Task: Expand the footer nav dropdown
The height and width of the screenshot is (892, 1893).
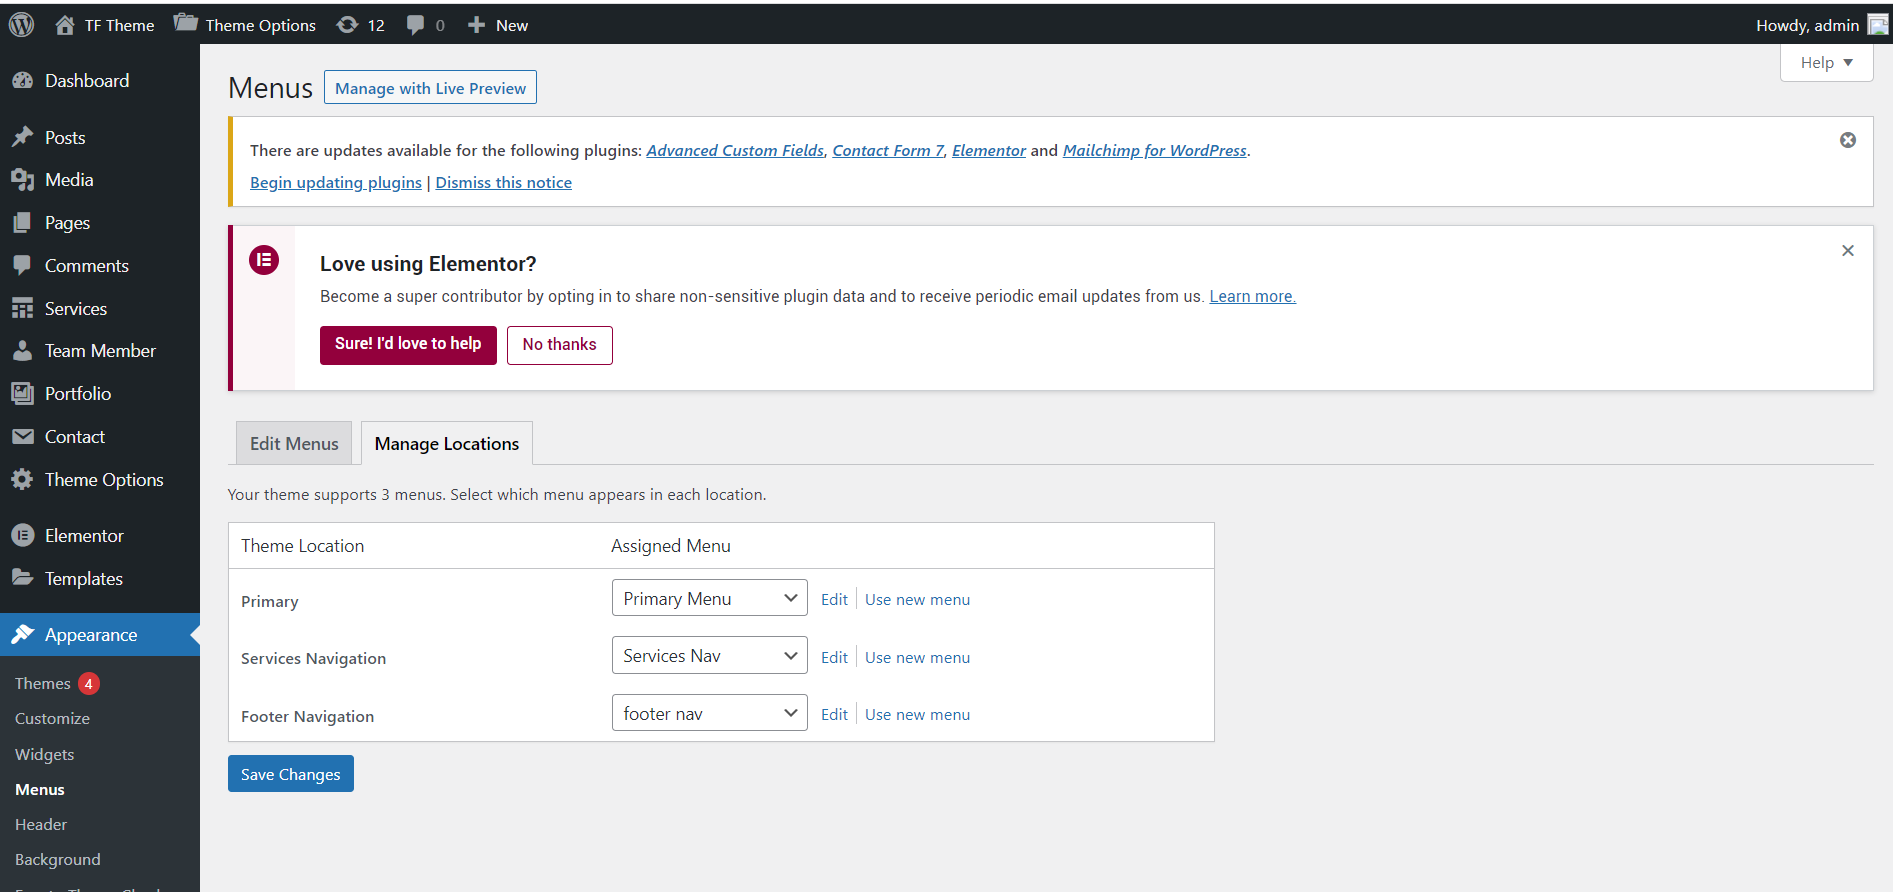Action: 709,713
